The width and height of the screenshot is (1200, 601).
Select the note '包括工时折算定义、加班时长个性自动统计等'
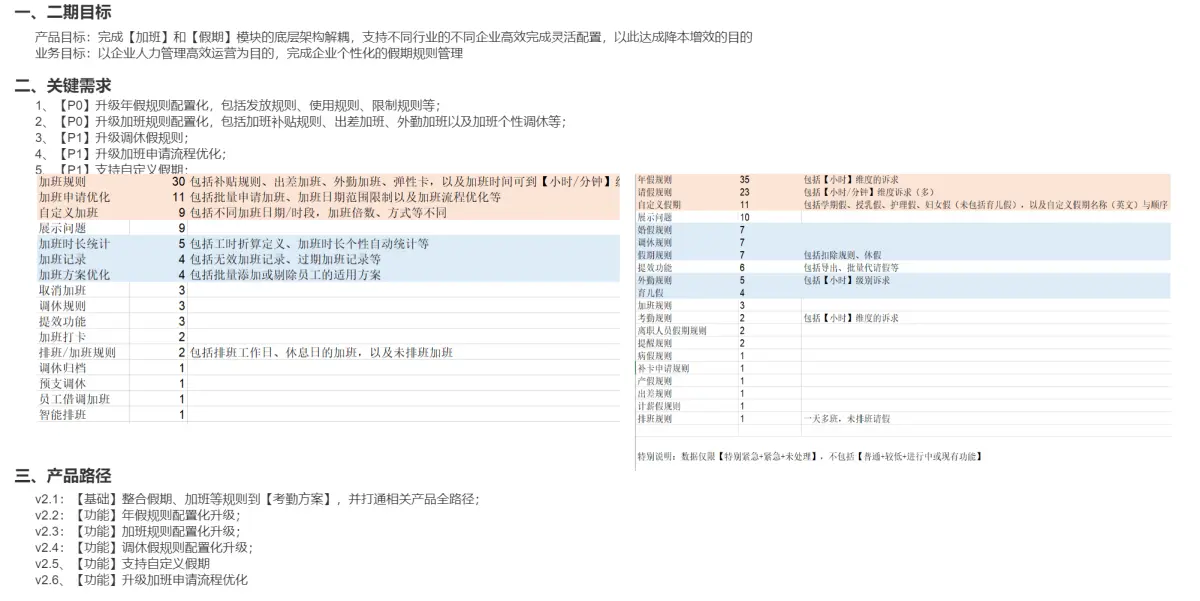pyautogui.click(x=310, y=244)
